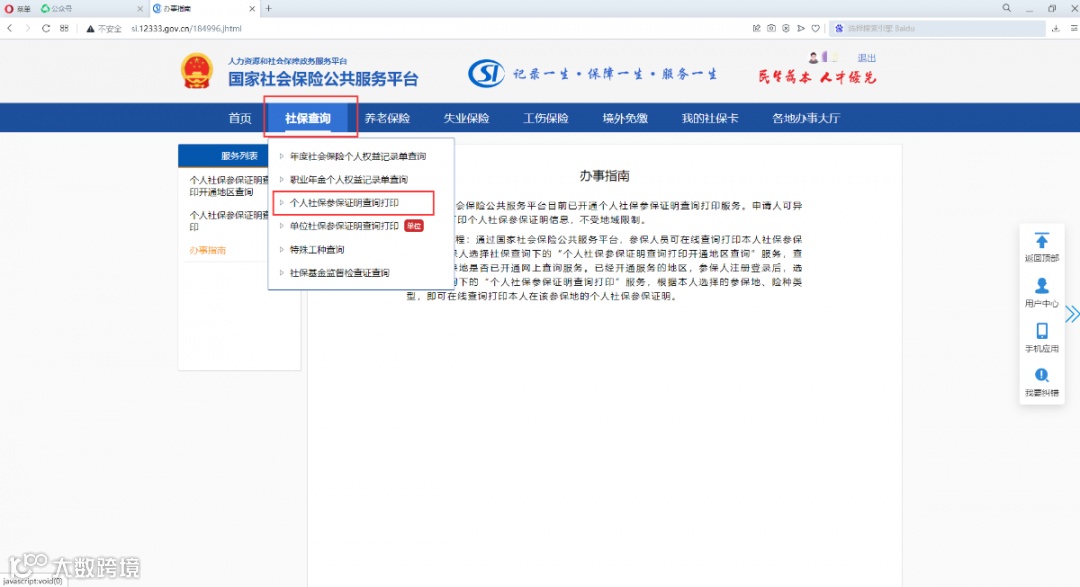Click the browser forward arrow

pyautogui.click(x=28, y=28)
